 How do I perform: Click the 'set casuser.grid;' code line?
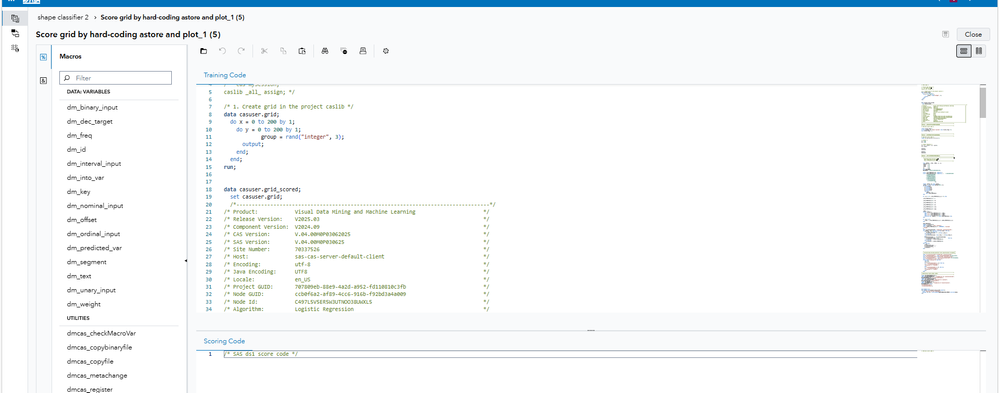coord(255,196)
